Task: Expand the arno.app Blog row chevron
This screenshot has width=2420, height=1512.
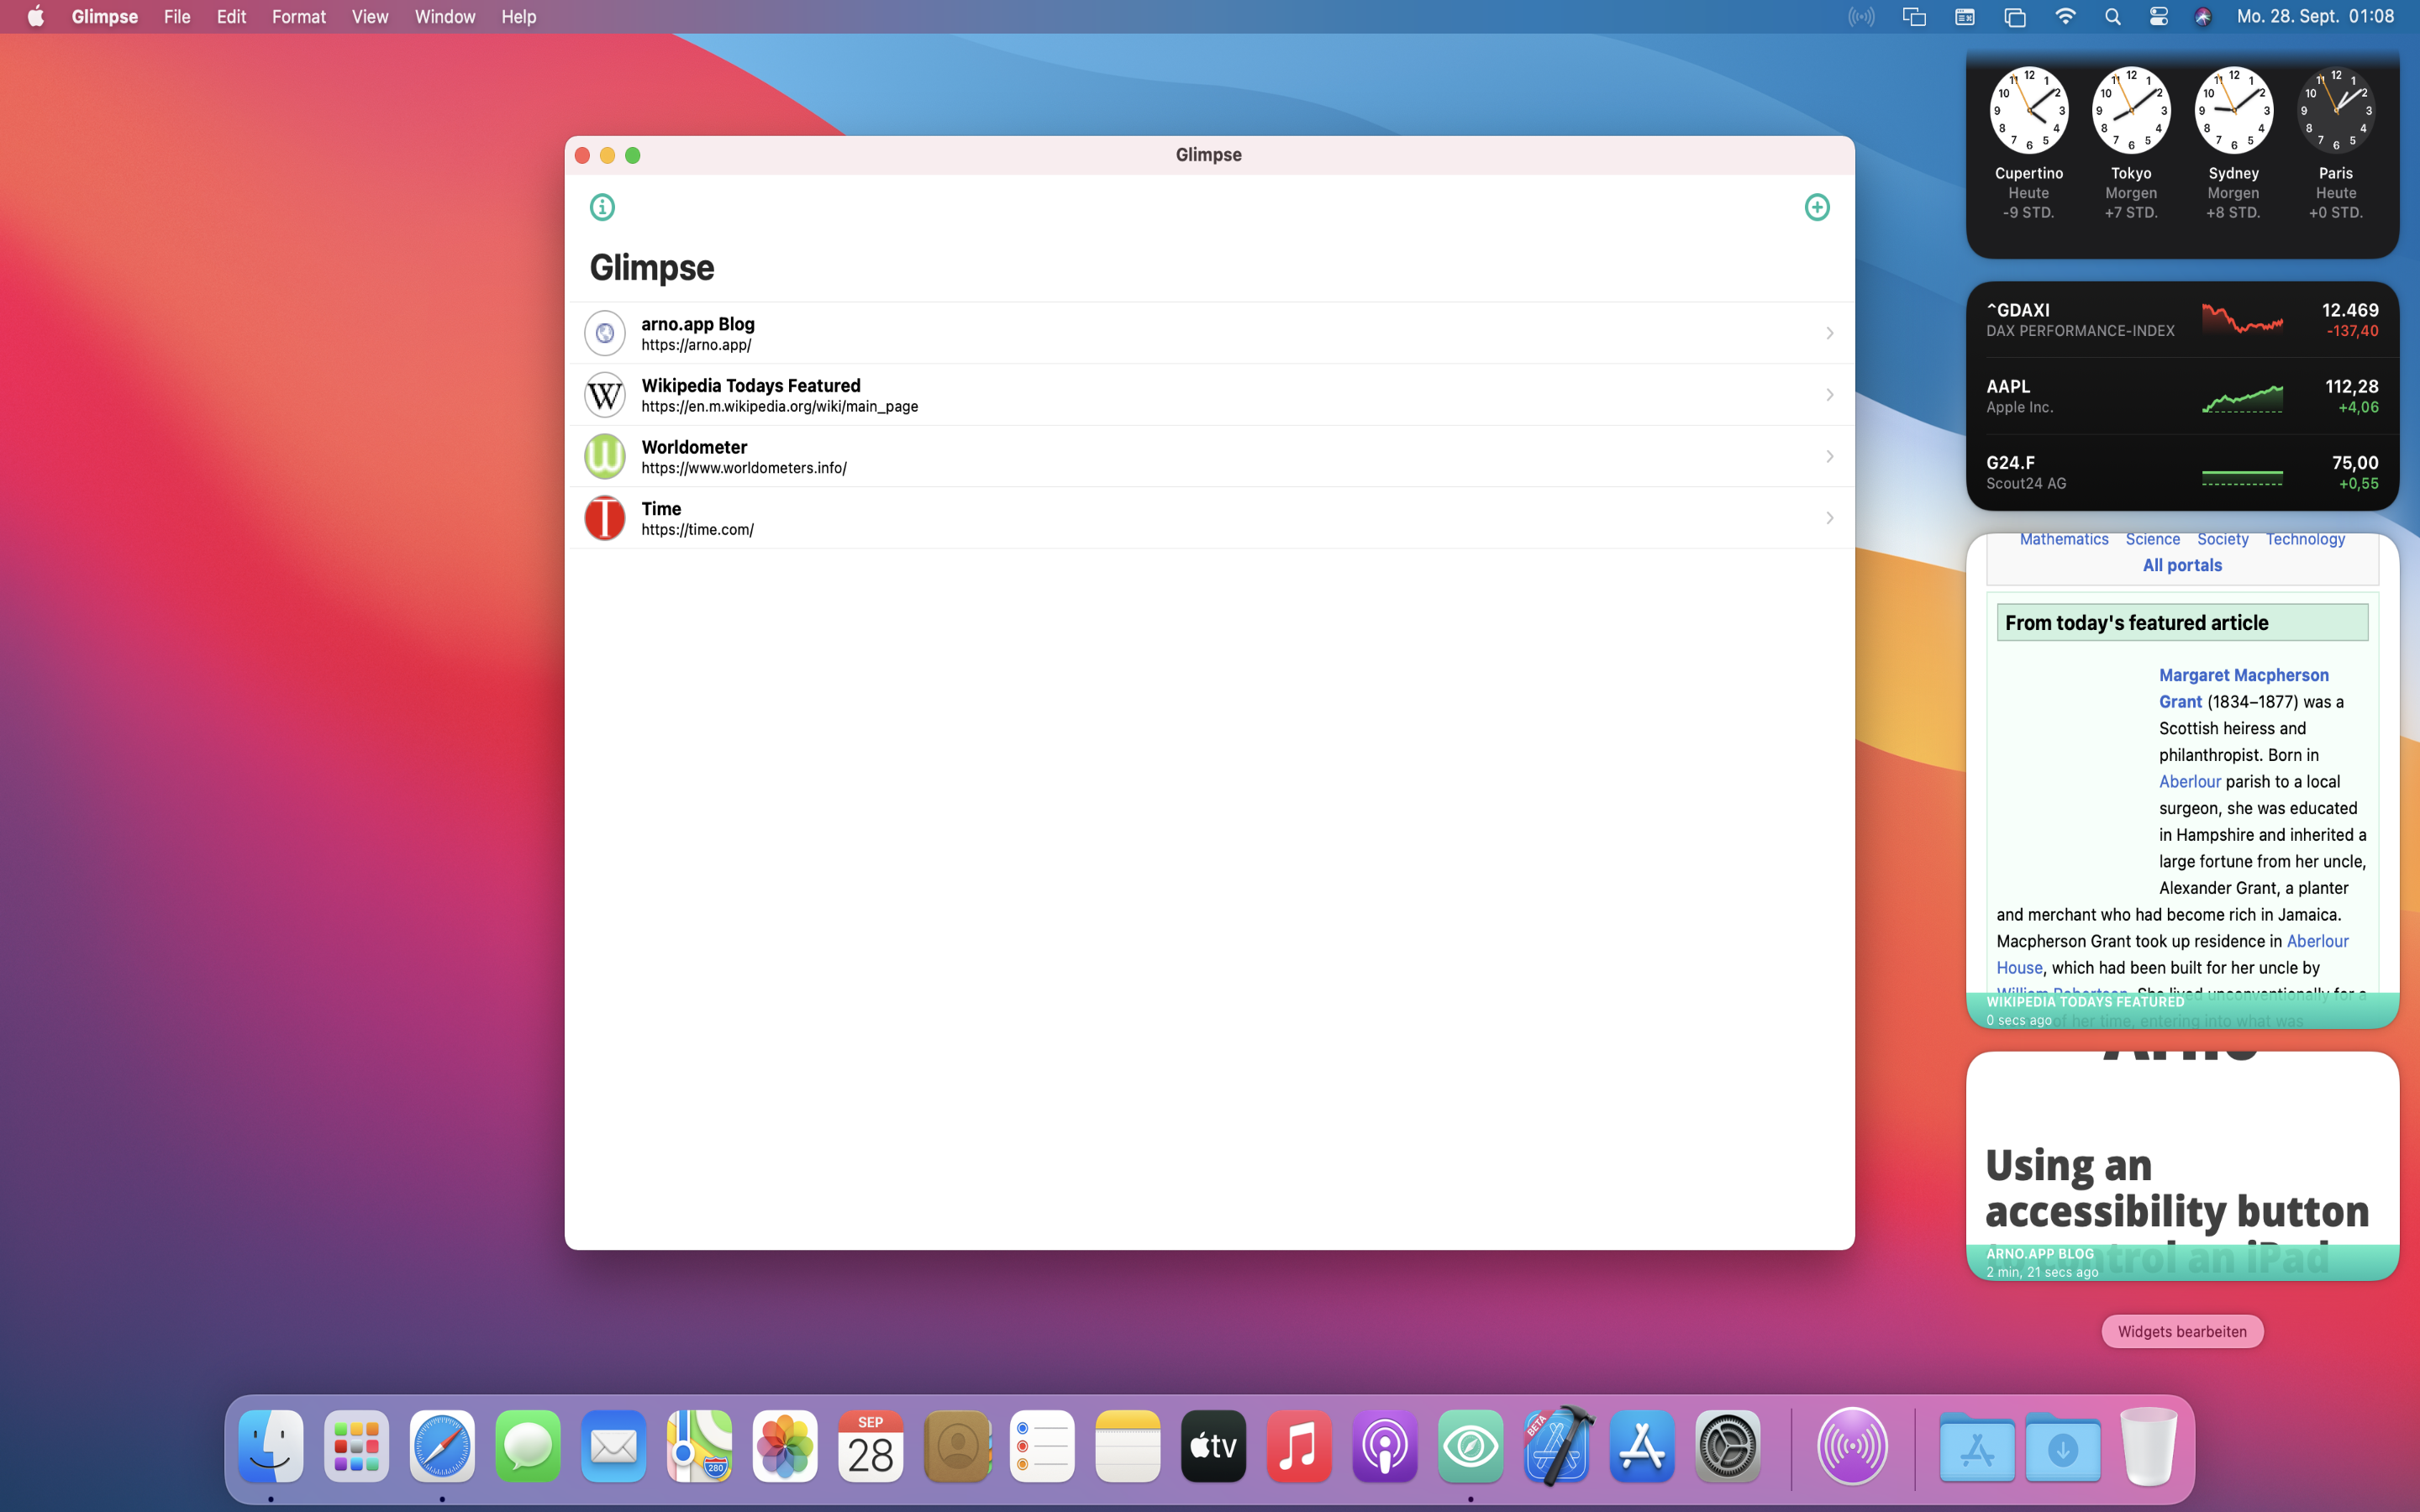Action: click(x=1829, y=333)
